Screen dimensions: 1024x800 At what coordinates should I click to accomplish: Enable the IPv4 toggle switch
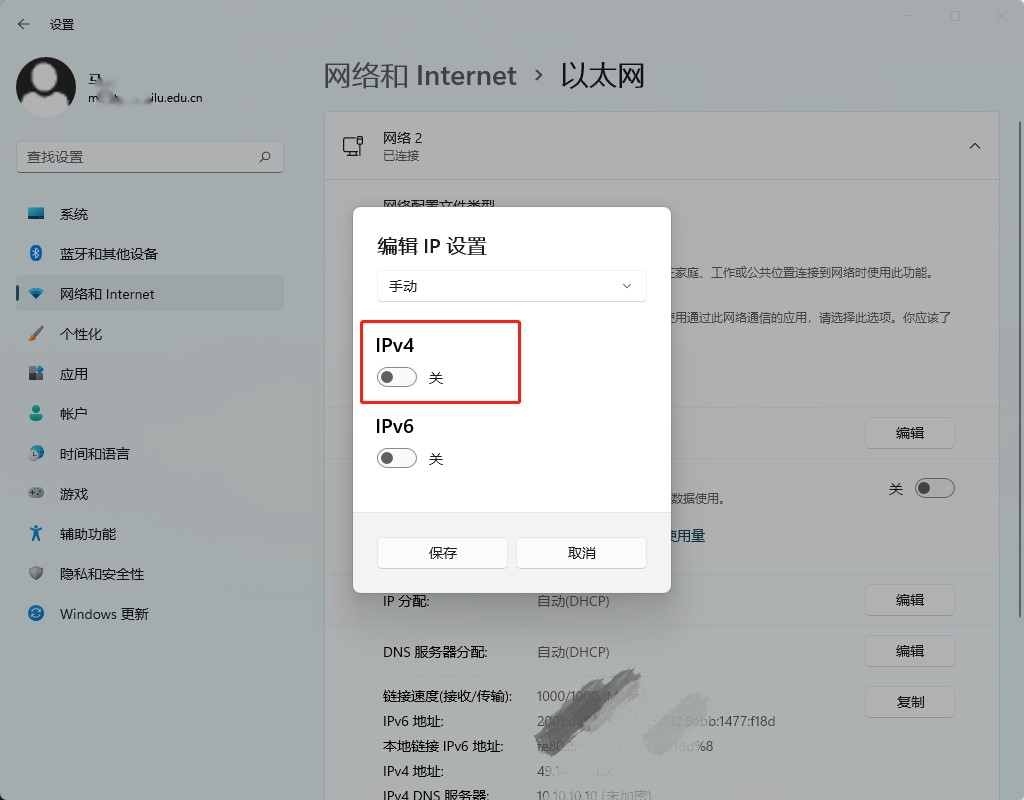397,378
